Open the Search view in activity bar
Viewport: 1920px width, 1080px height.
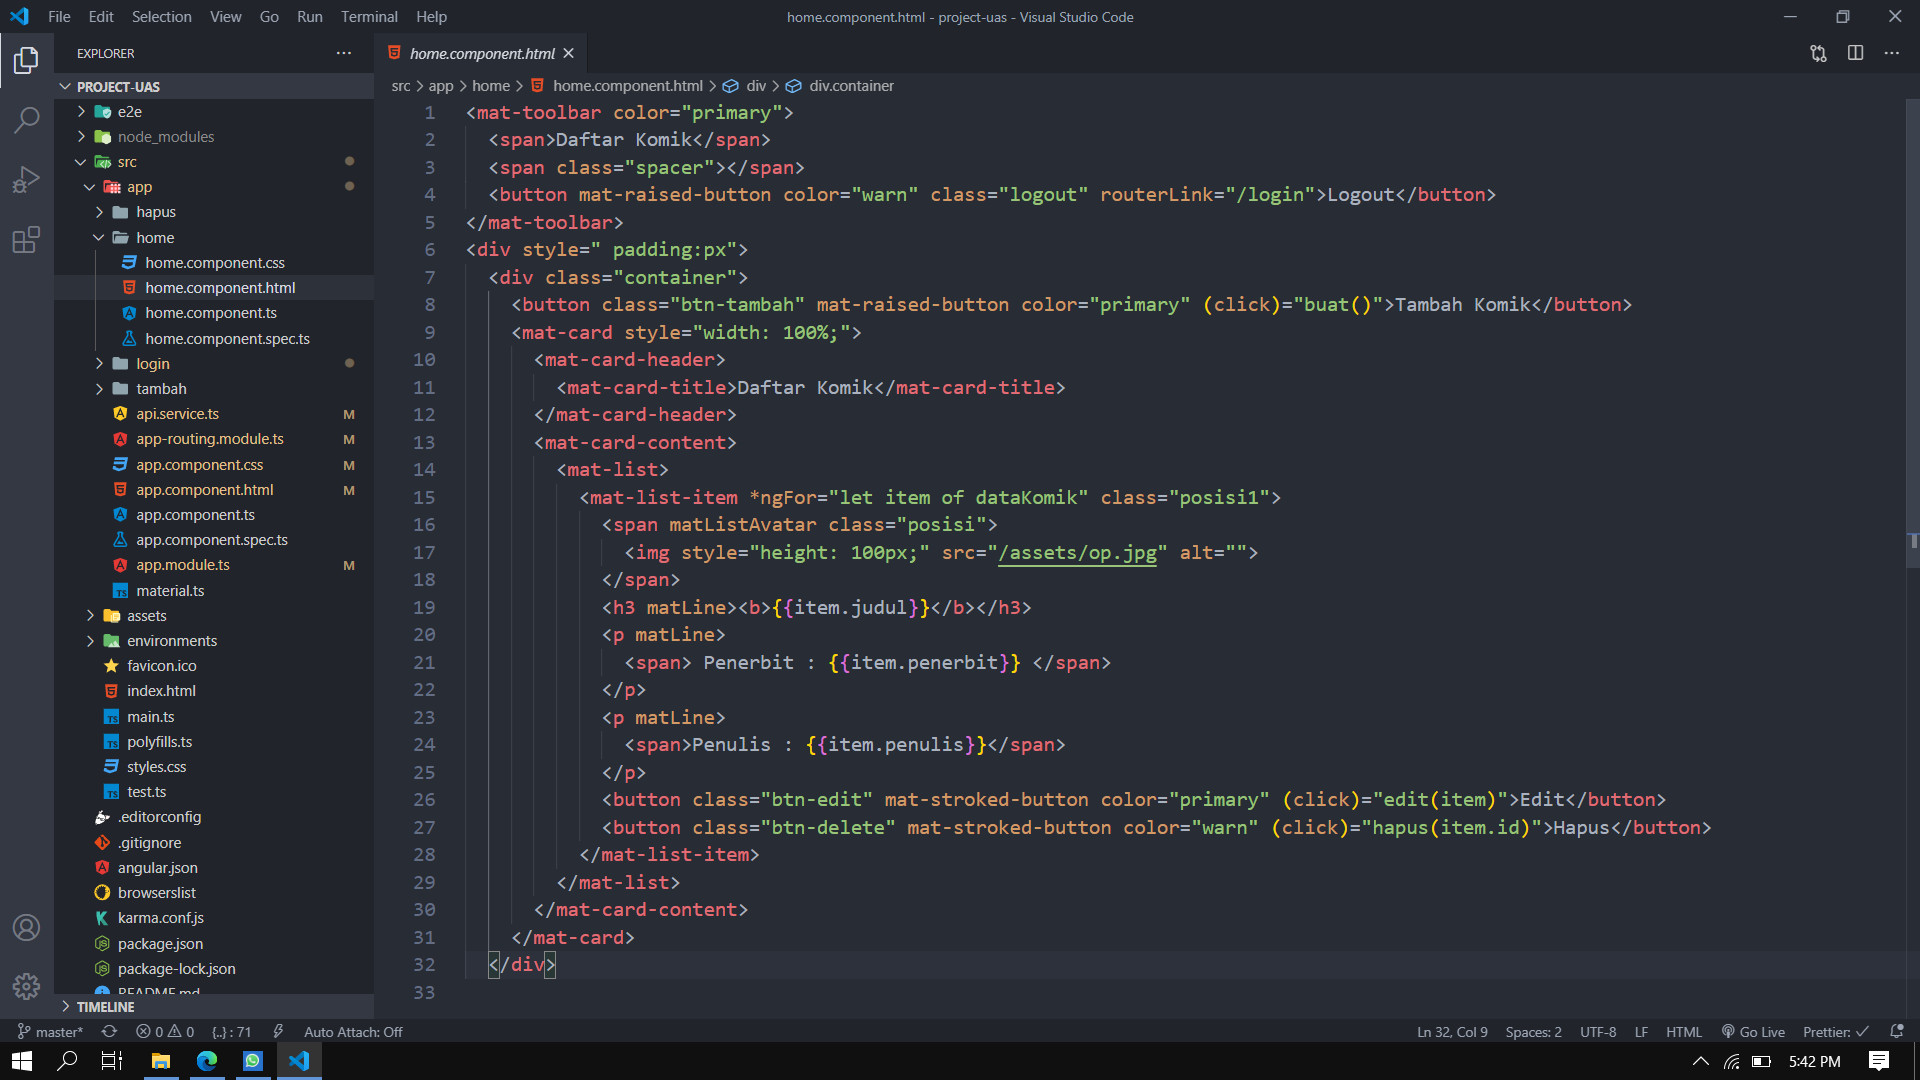(27, 120)
